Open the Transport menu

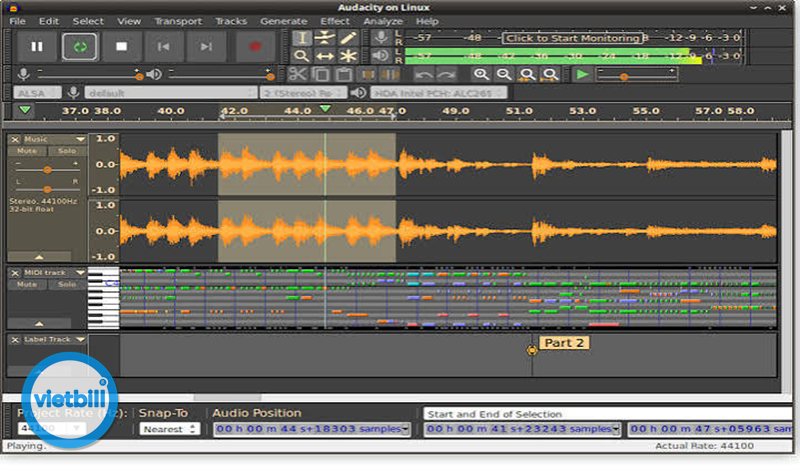click(178, 21)
